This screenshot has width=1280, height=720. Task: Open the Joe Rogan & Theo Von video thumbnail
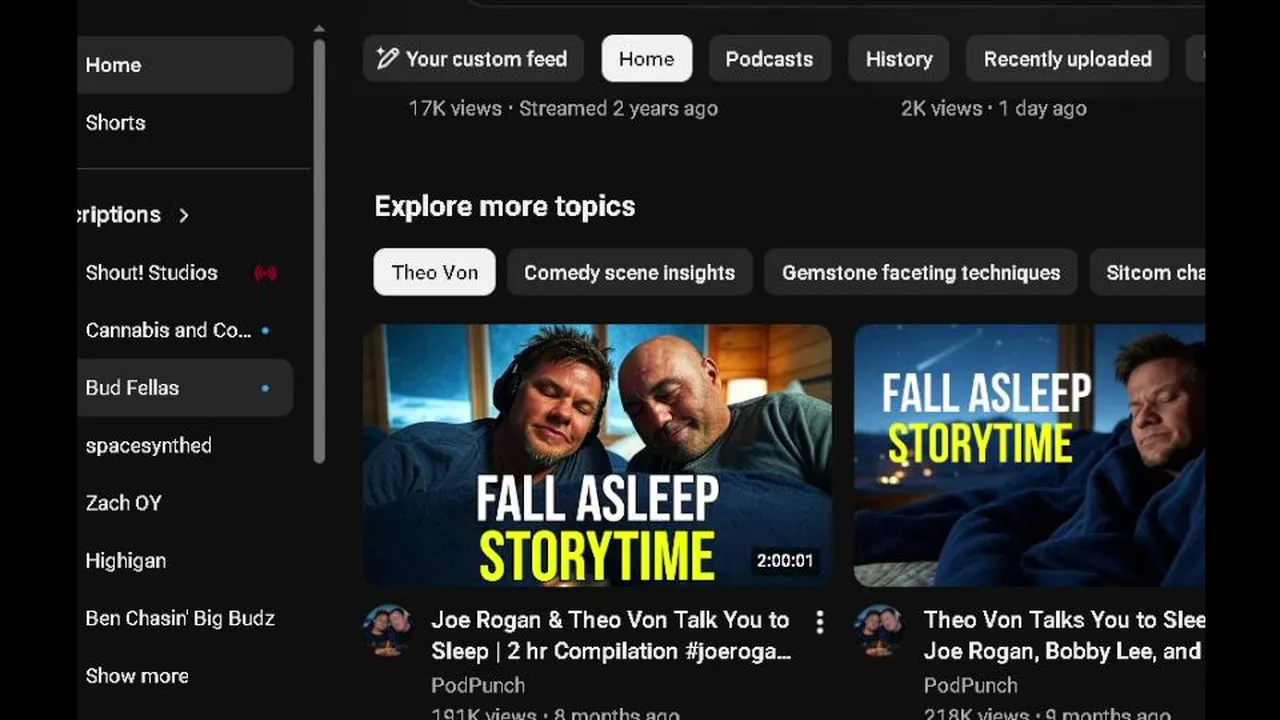[597, 455]
